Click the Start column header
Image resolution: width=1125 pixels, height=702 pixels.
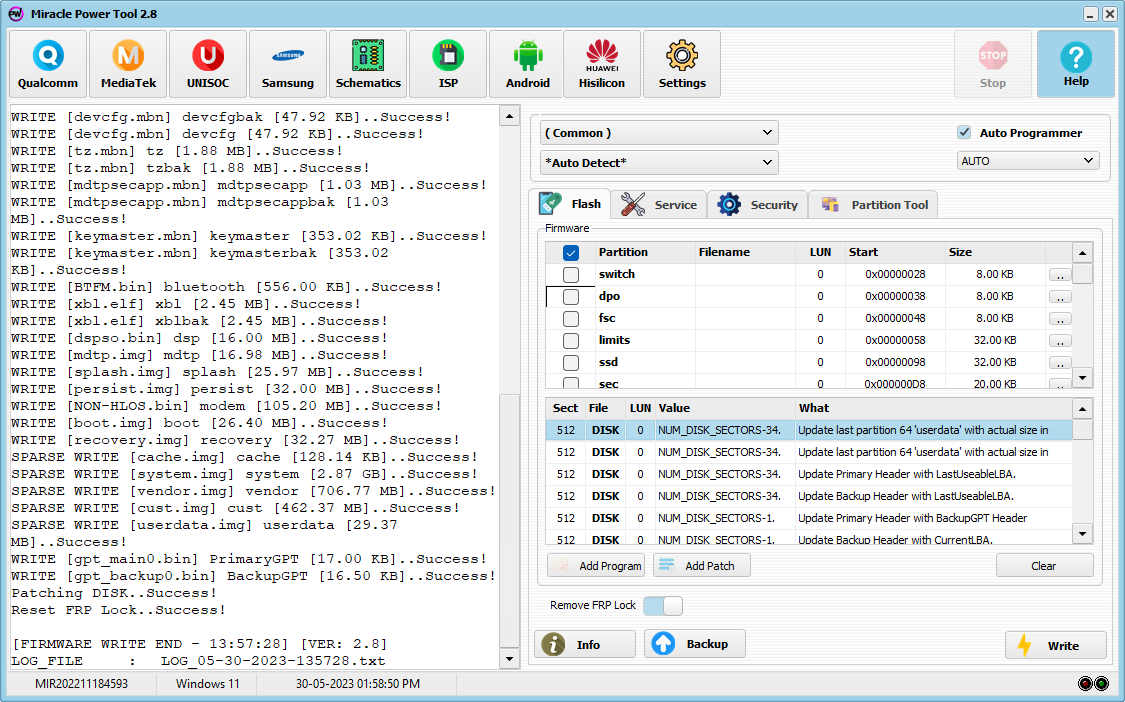(895, 252)
